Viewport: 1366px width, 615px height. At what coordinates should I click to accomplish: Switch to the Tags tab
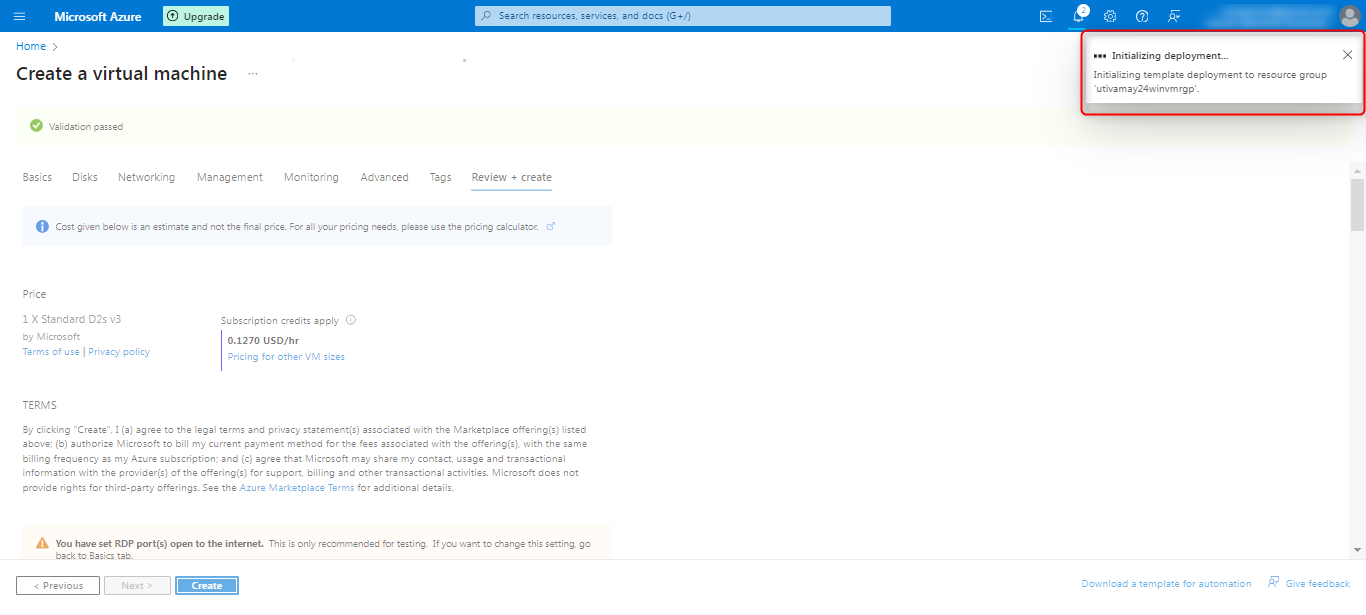point(440,177)
